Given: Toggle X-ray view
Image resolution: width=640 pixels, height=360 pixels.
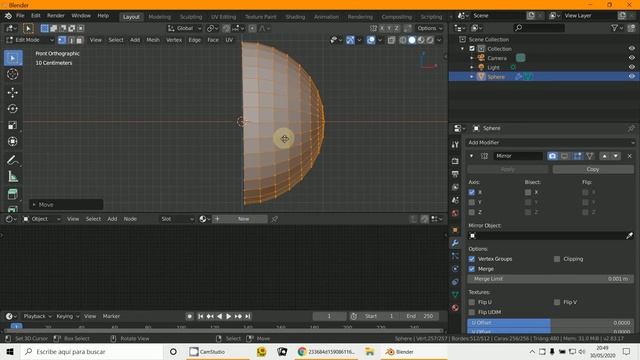Looking at the screenshot, I should point(391,40).
